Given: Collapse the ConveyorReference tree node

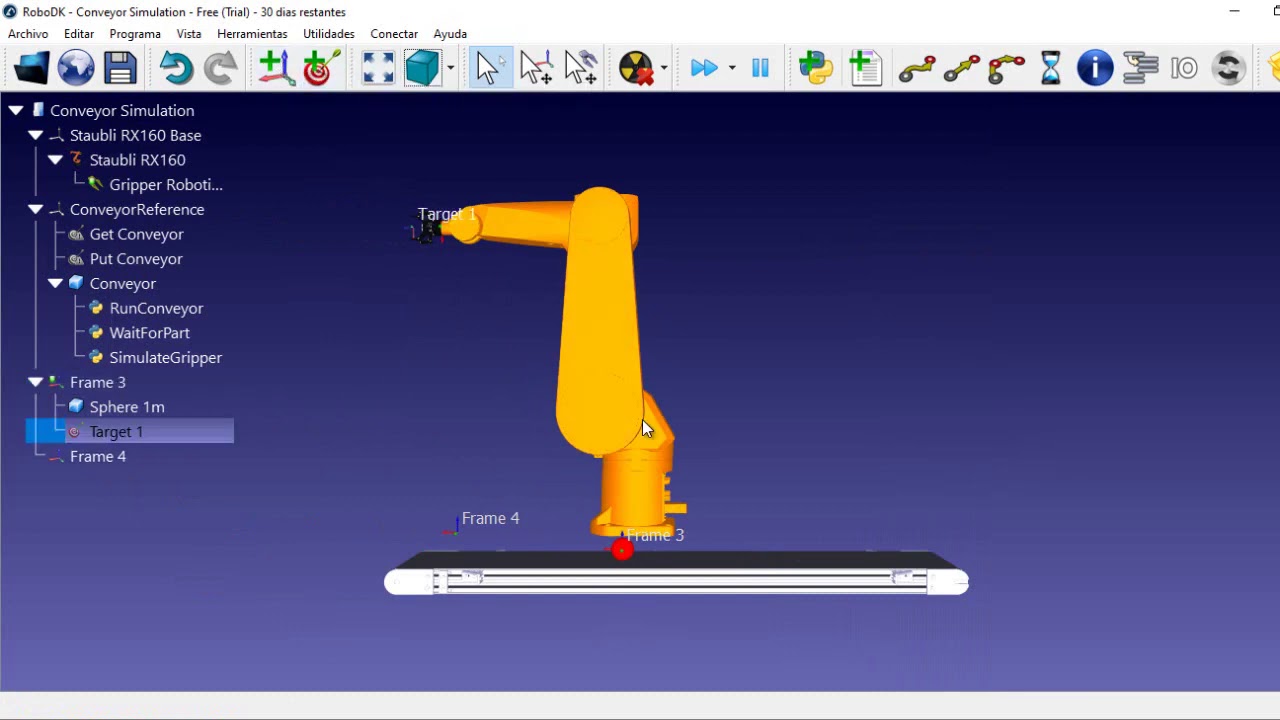Looking at the screenshot, I should (x=36, y=209).
